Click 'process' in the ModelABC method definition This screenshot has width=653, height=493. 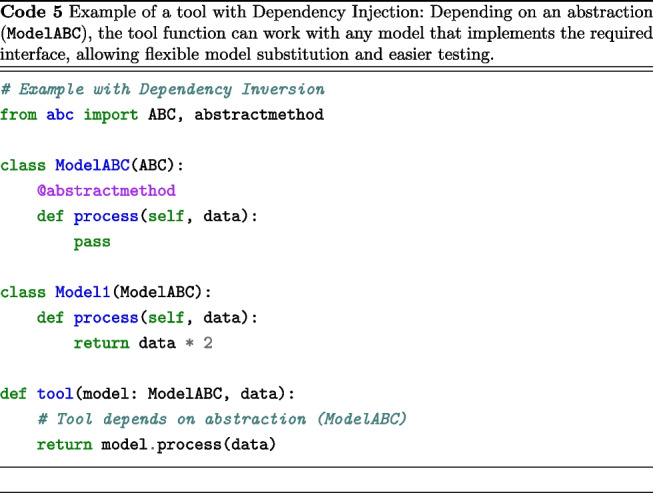(x=106, y=217)
